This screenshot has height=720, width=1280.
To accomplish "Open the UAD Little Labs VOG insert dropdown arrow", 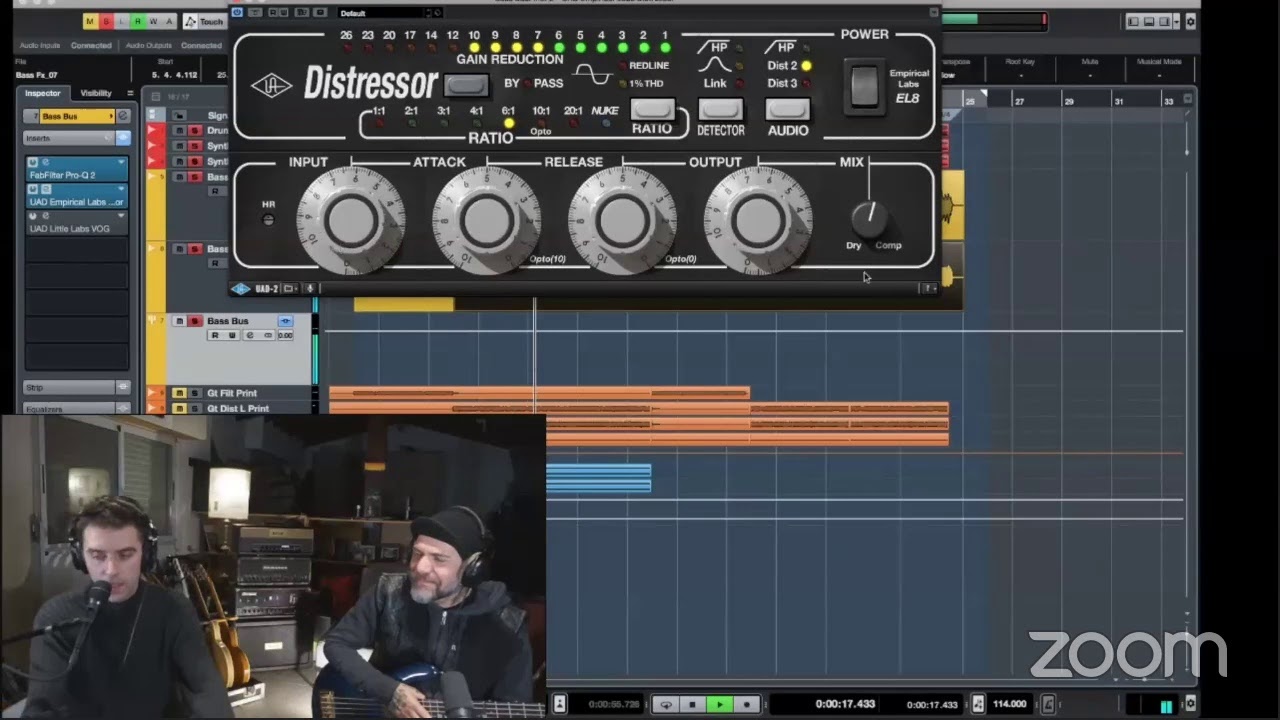I will (122, 216).
